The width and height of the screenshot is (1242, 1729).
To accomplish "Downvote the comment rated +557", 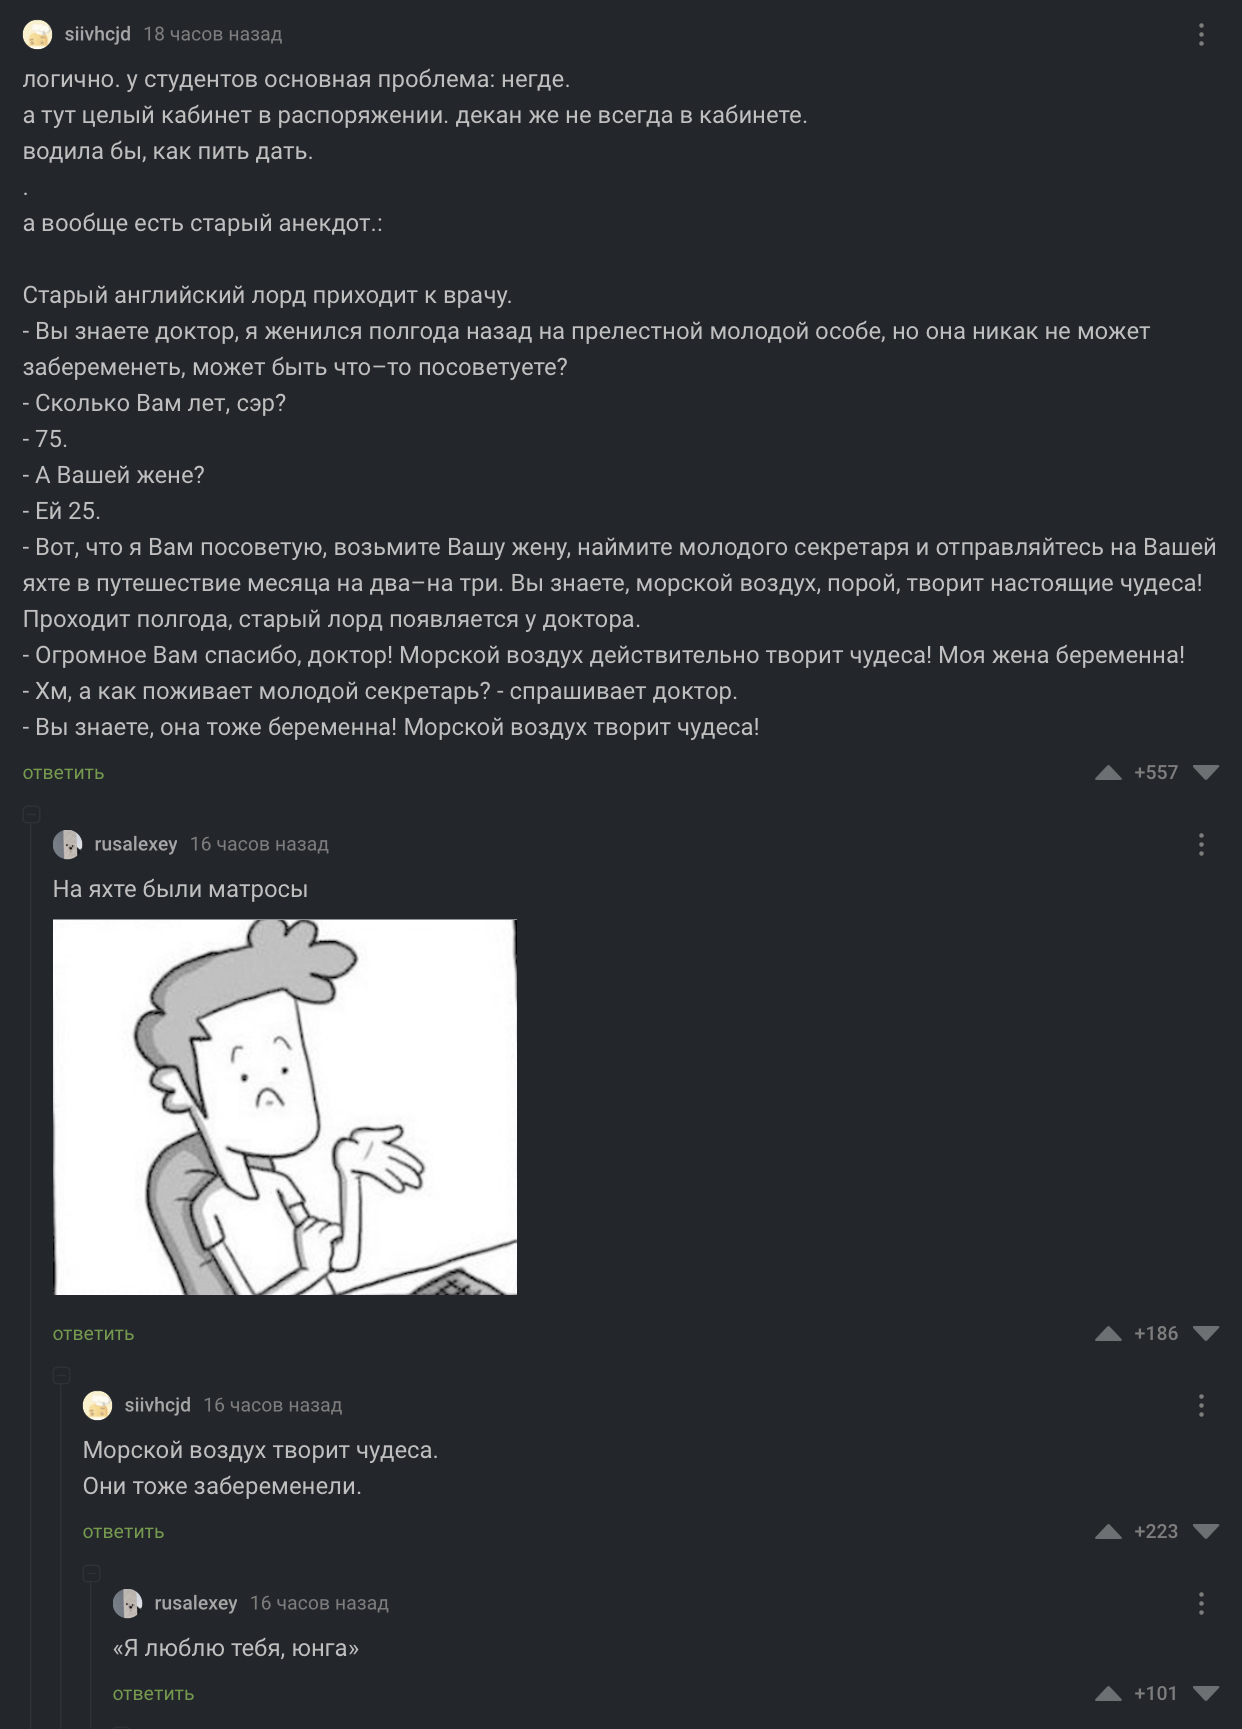I will click(x=1206, y=772).
